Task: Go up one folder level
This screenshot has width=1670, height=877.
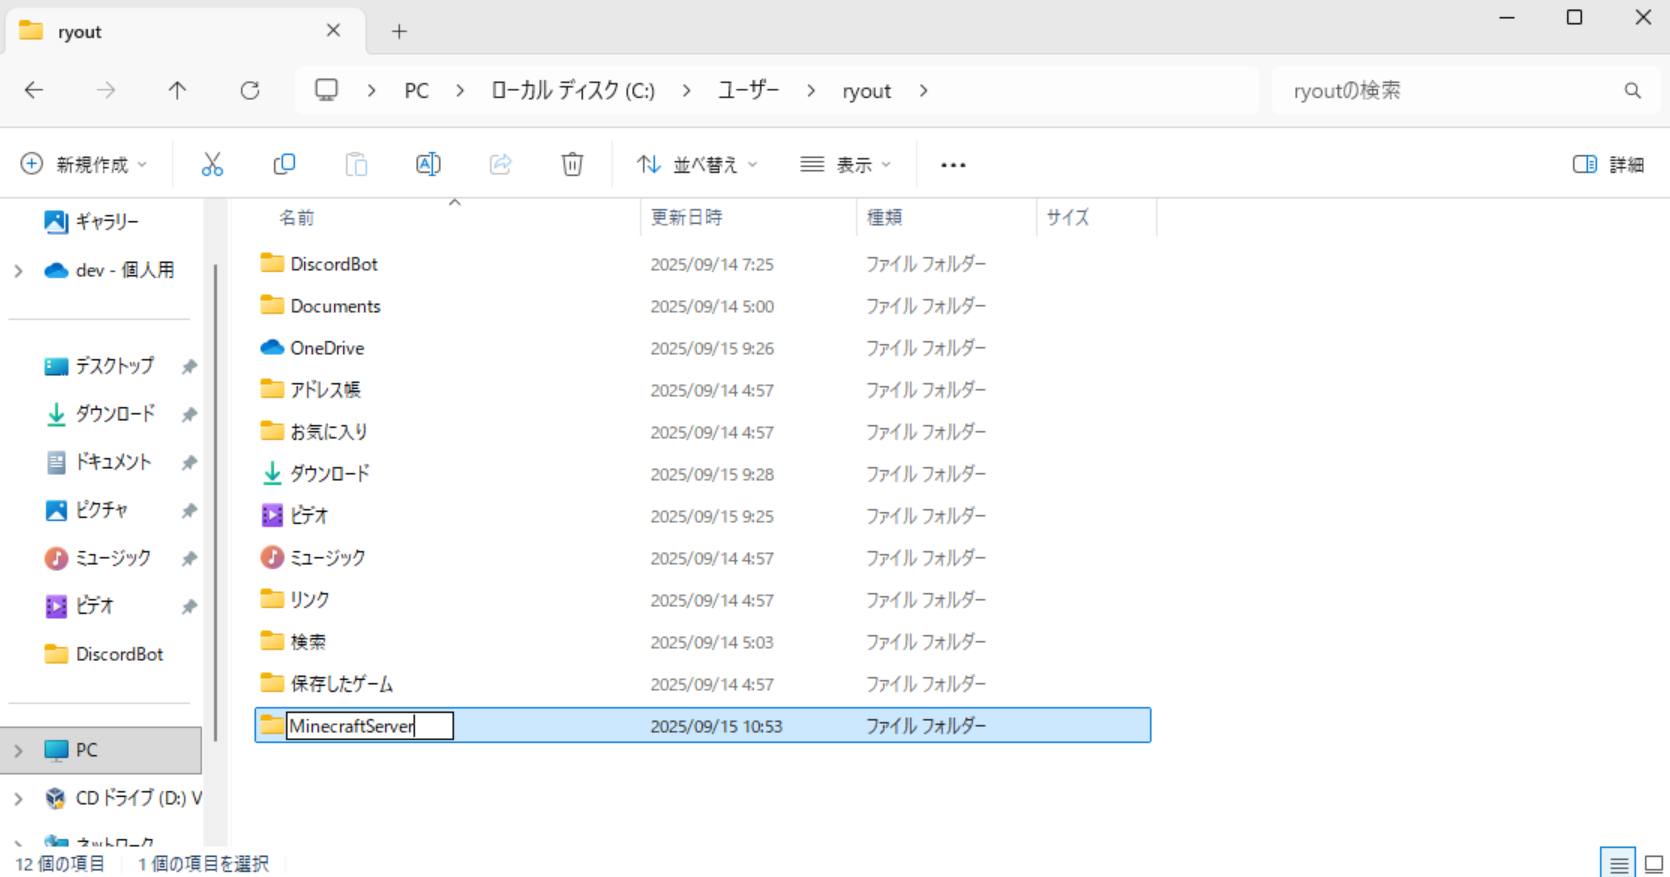Action: click(177, 91)
